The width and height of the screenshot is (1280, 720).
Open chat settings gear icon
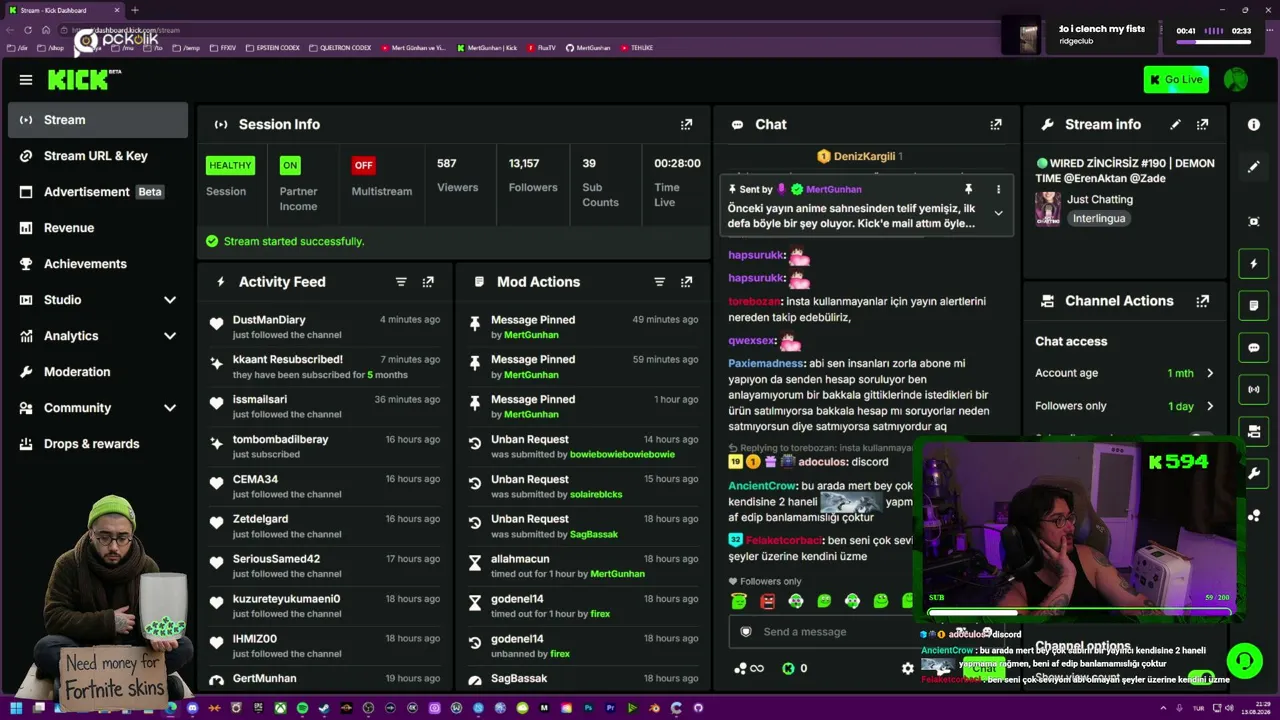pyautogui.click(x=907, y=668)
